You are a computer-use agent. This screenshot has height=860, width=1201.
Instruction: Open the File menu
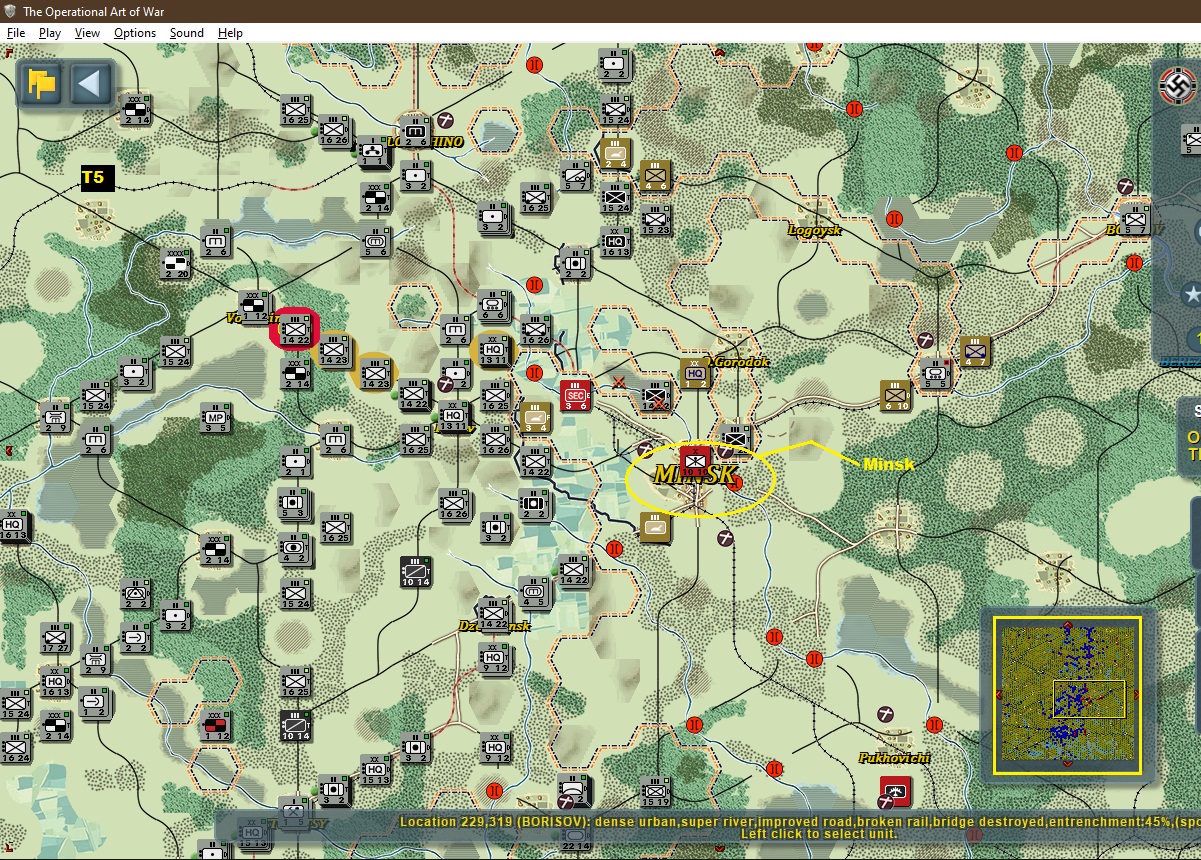[x=16, y=33]
